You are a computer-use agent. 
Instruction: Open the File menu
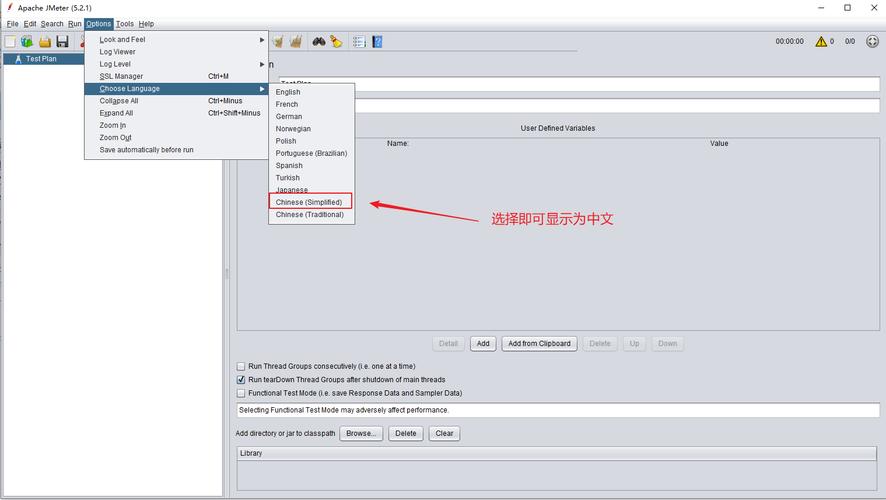pyautogui.click(x=12, y=24)
